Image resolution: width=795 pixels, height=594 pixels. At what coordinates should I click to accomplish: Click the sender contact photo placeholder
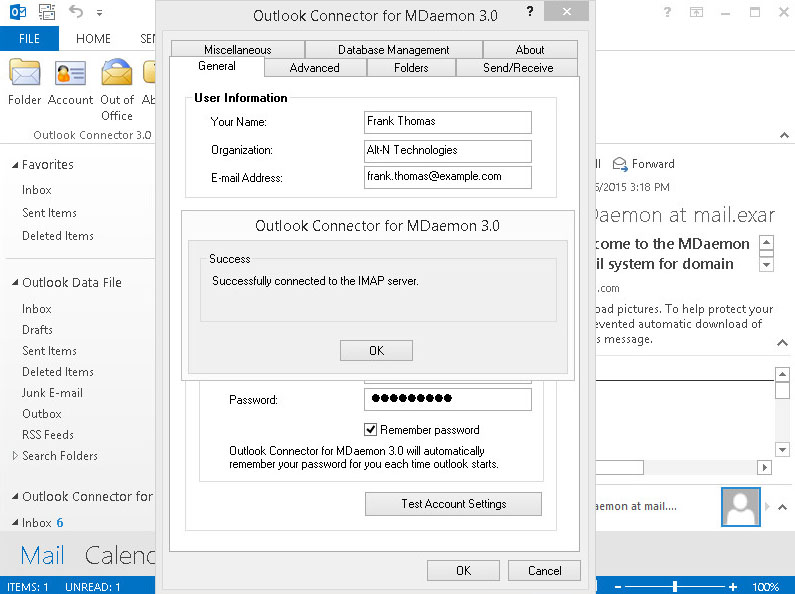tap(740, 507)
